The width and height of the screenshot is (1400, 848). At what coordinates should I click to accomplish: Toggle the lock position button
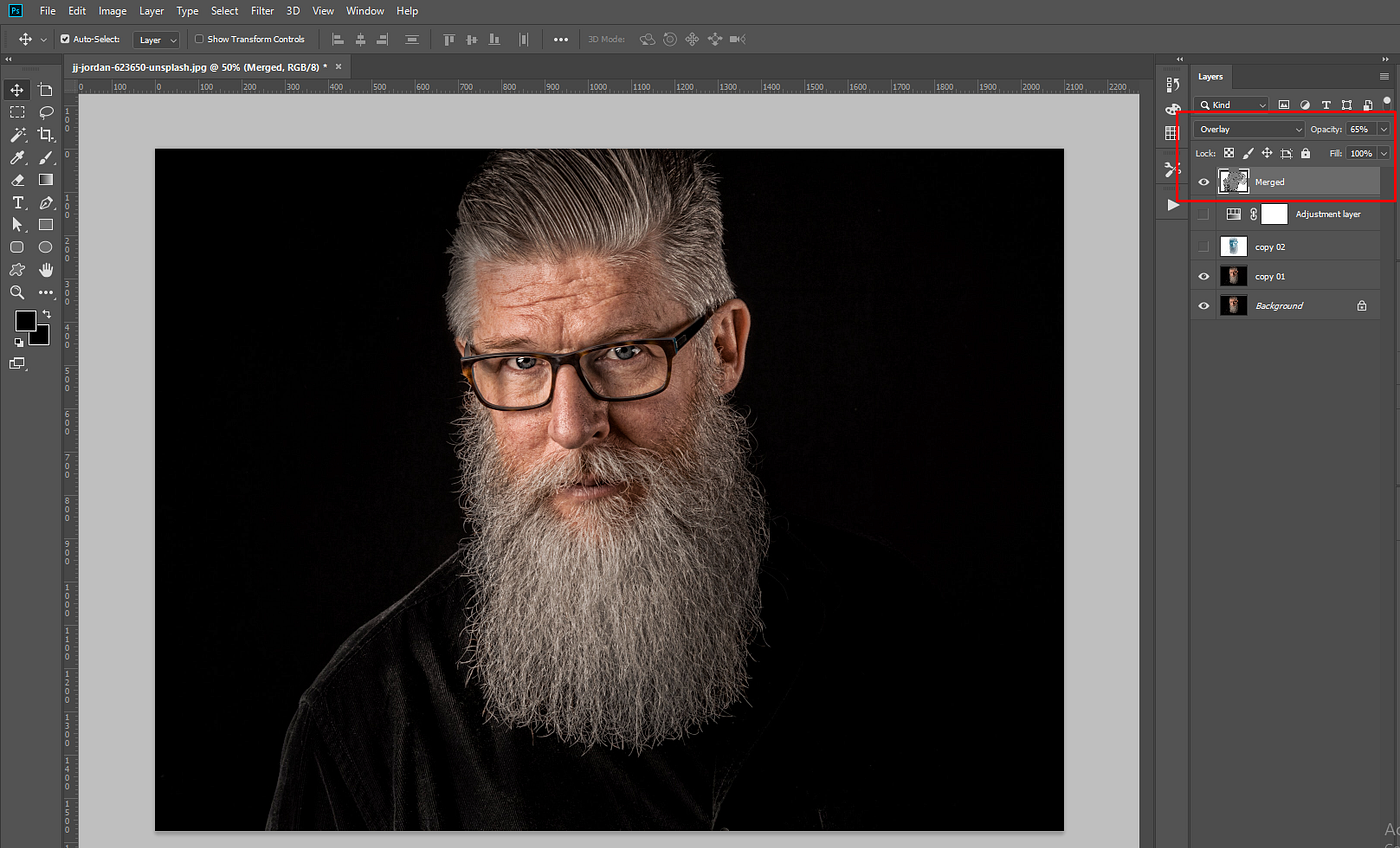[1267, 153]
